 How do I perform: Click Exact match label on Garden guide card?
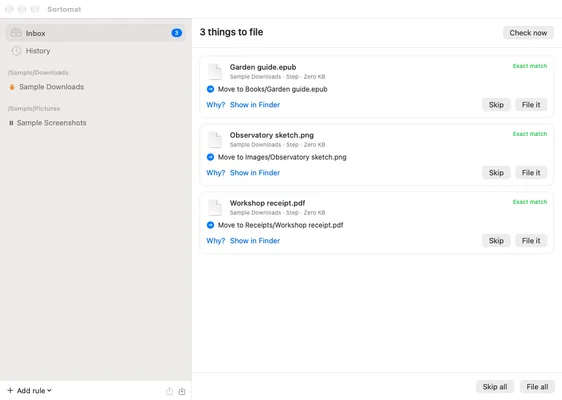[530, 66]
